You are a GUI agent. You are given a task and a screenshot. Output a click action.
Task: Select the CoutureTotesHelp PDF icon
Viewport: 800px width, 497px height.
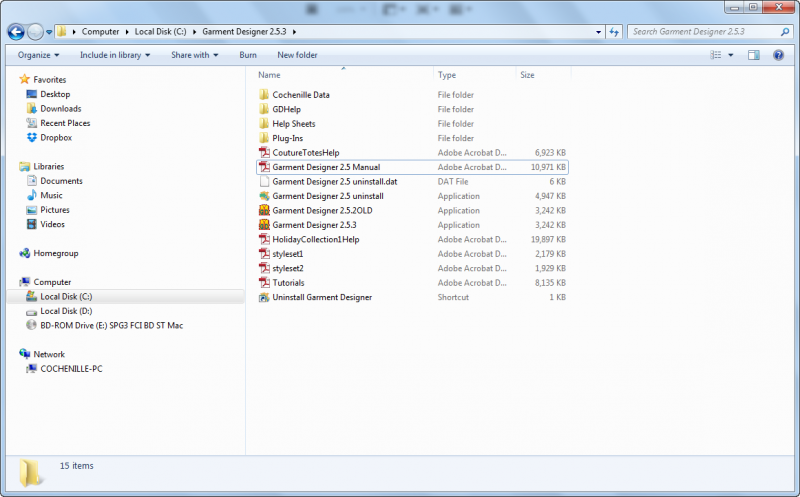[x=264, y=152]
